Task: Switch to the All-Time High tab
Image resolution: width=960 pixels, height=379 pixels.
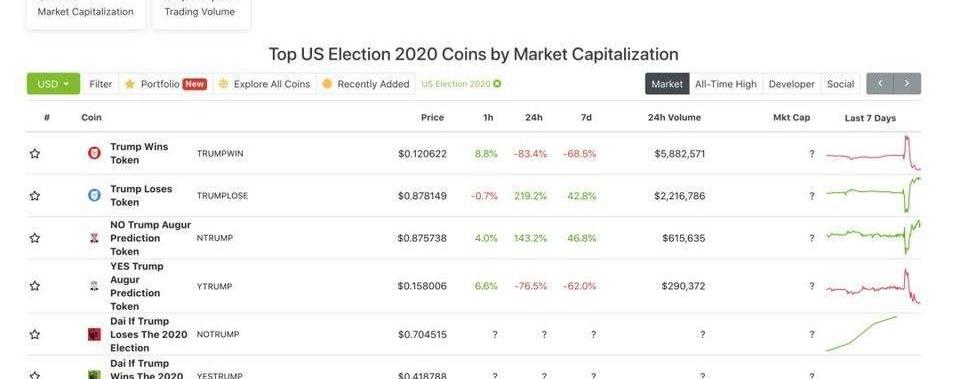Action: [726, 84]
